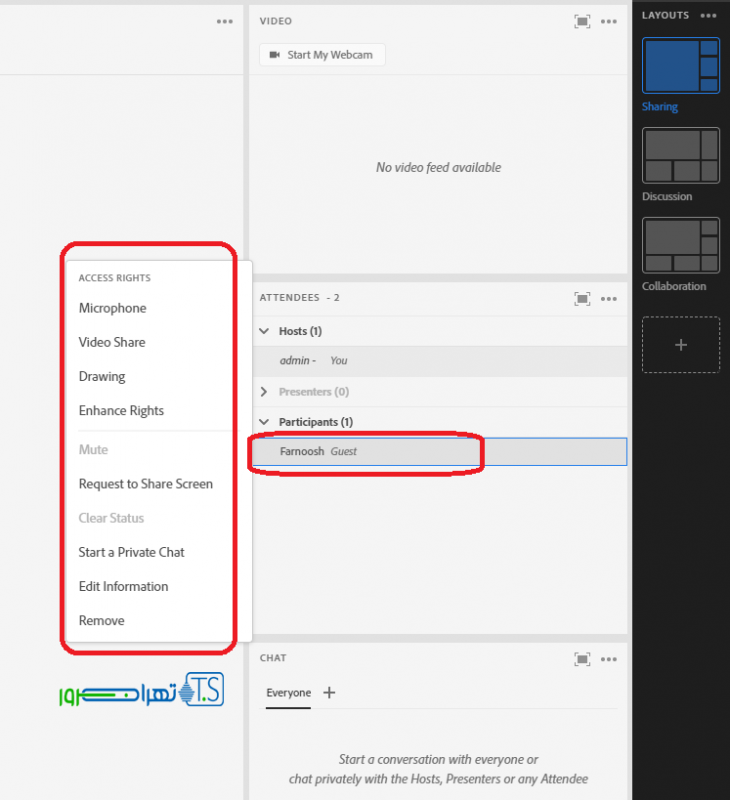Switch to the Collaboration layout thumbnail
The height and width of the screenshot is (800, 730).
tap(681, 245)
